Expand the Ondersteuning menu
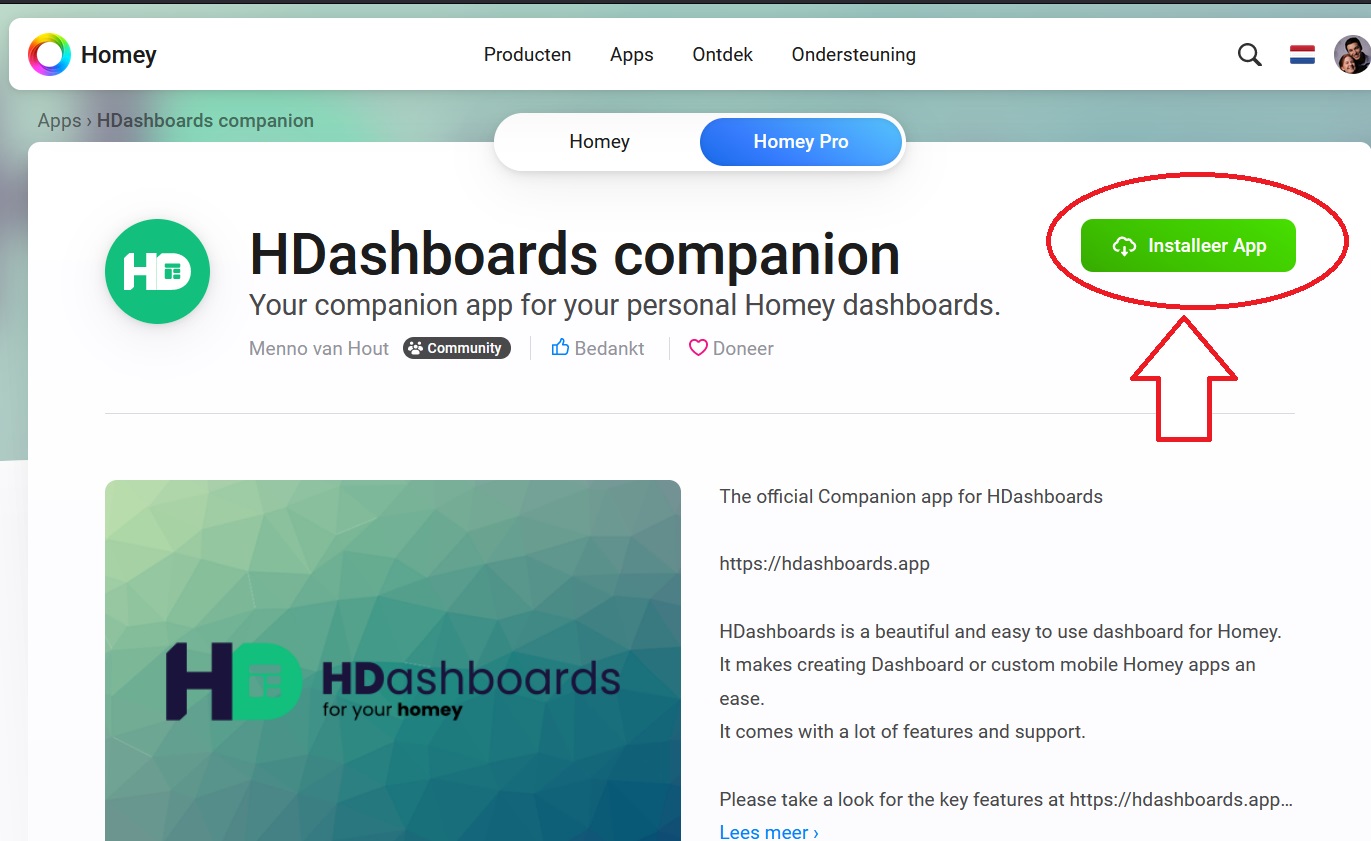The width and height of the screenshot is (1371, 841). tap(853, 55)
